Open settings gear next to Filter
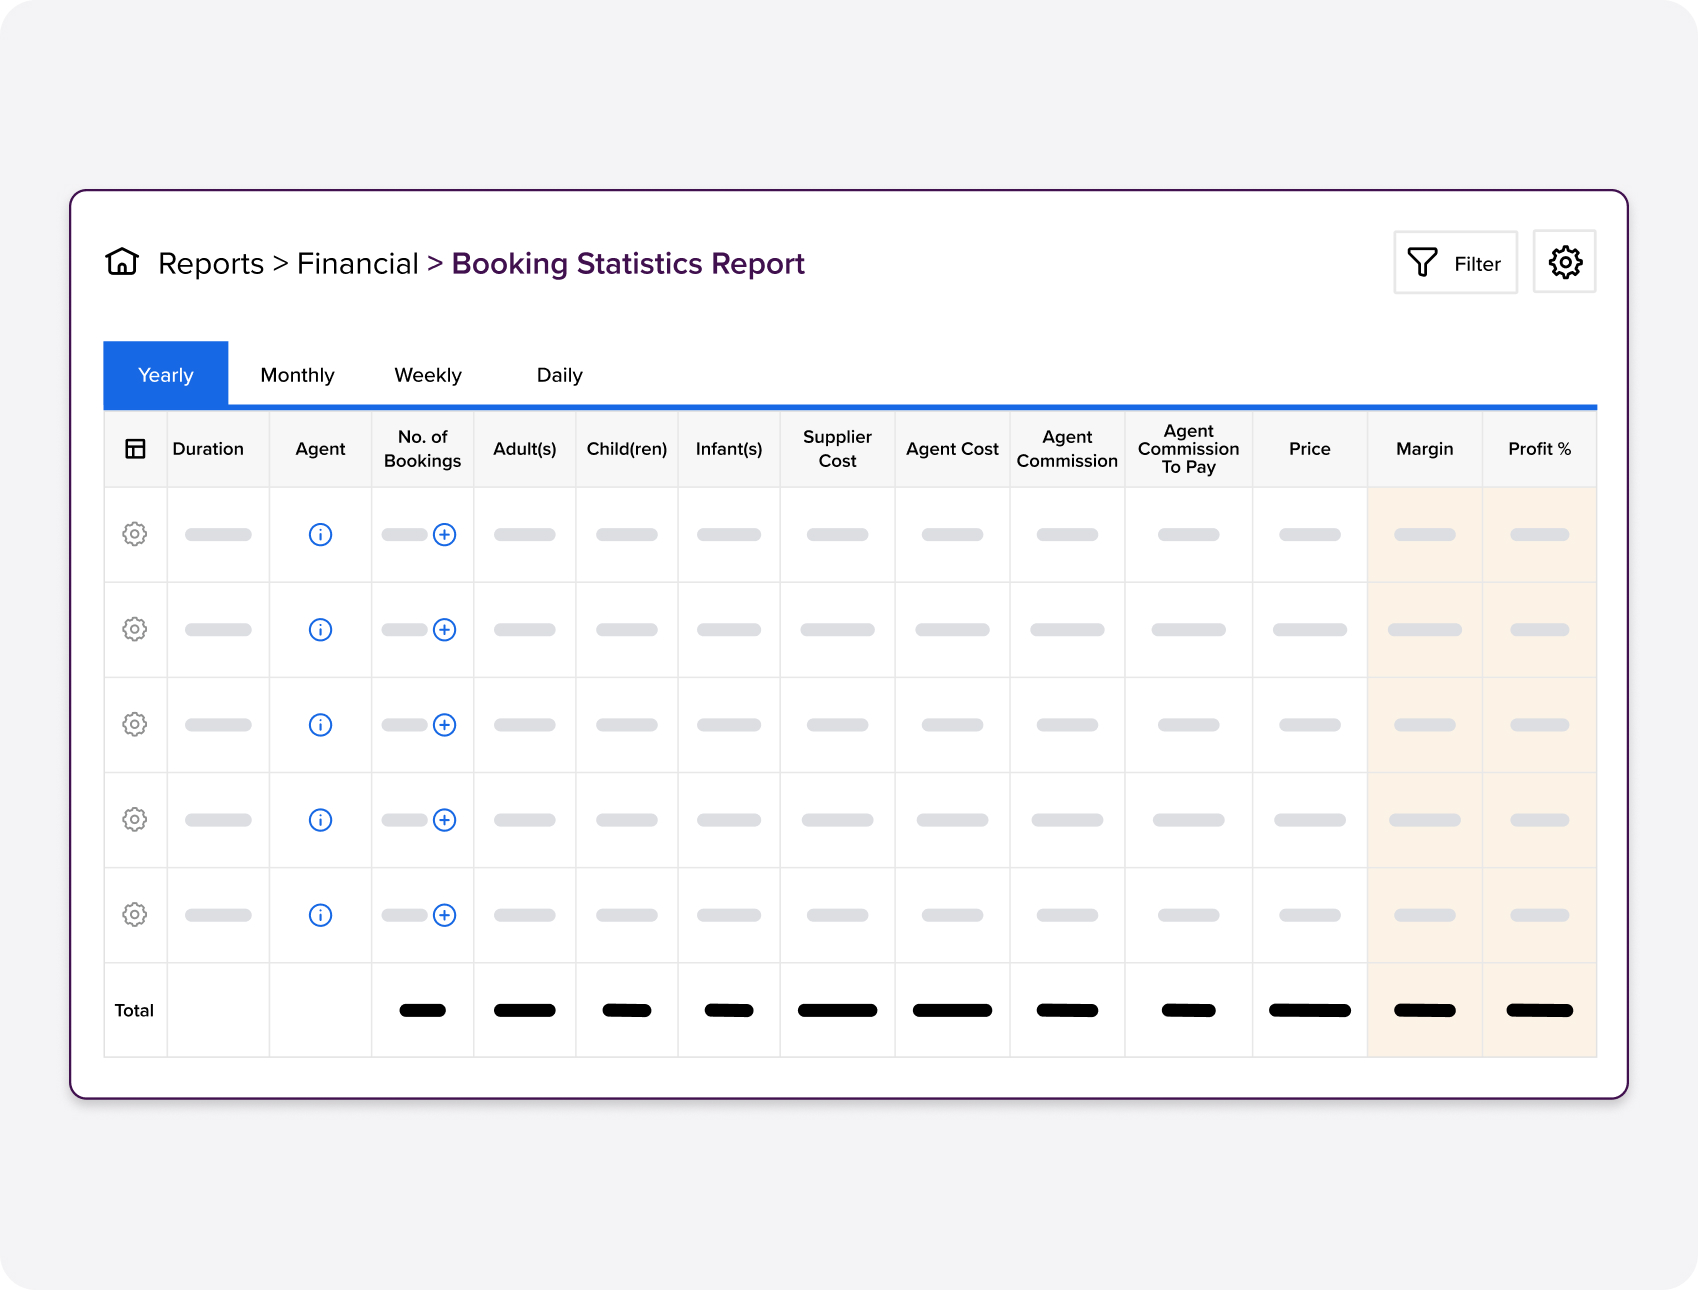This screenshot has width=1698, height=1290. point(1564,262)
